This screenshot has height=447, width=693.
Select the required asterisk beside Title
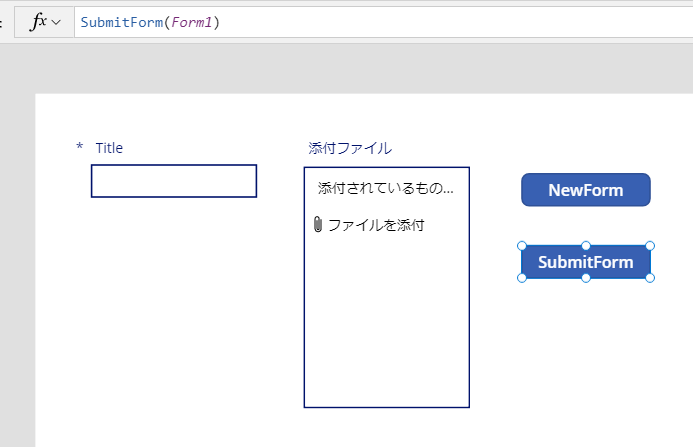[80, 146]
